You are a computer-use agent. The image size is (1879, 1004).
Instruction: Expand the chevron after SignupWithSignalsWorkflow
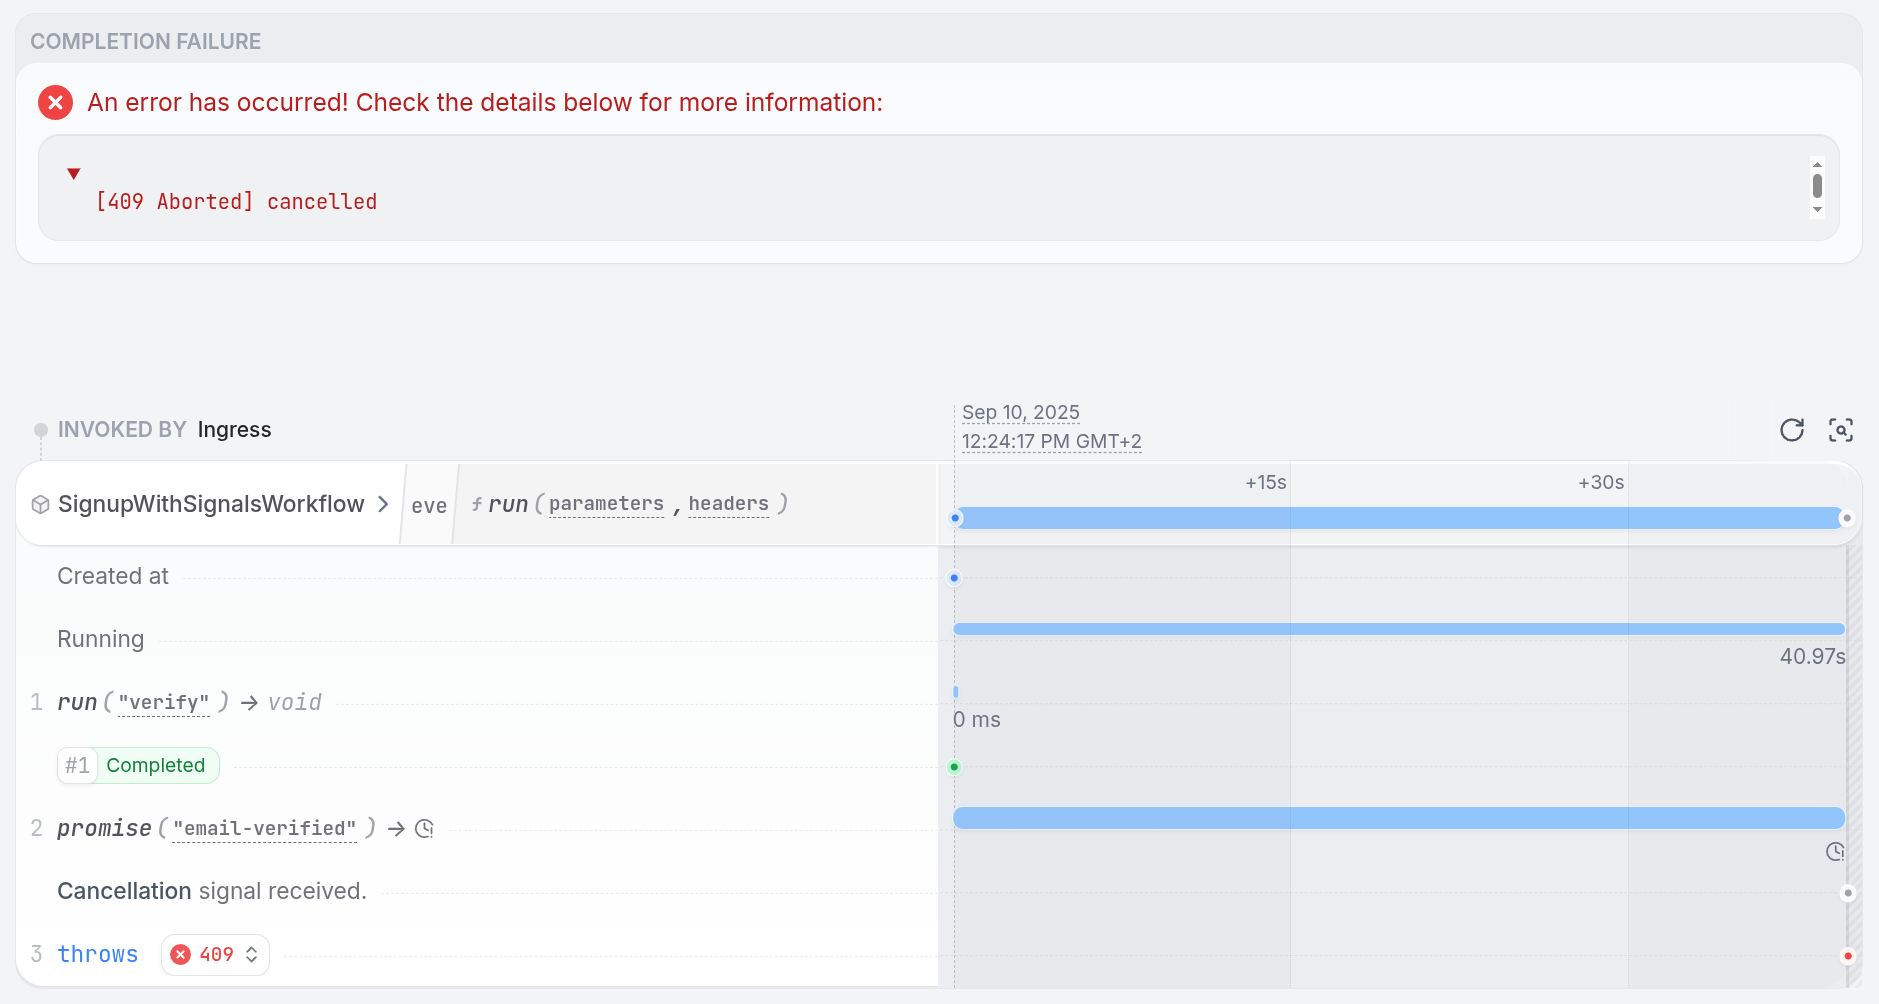point(383,505)
